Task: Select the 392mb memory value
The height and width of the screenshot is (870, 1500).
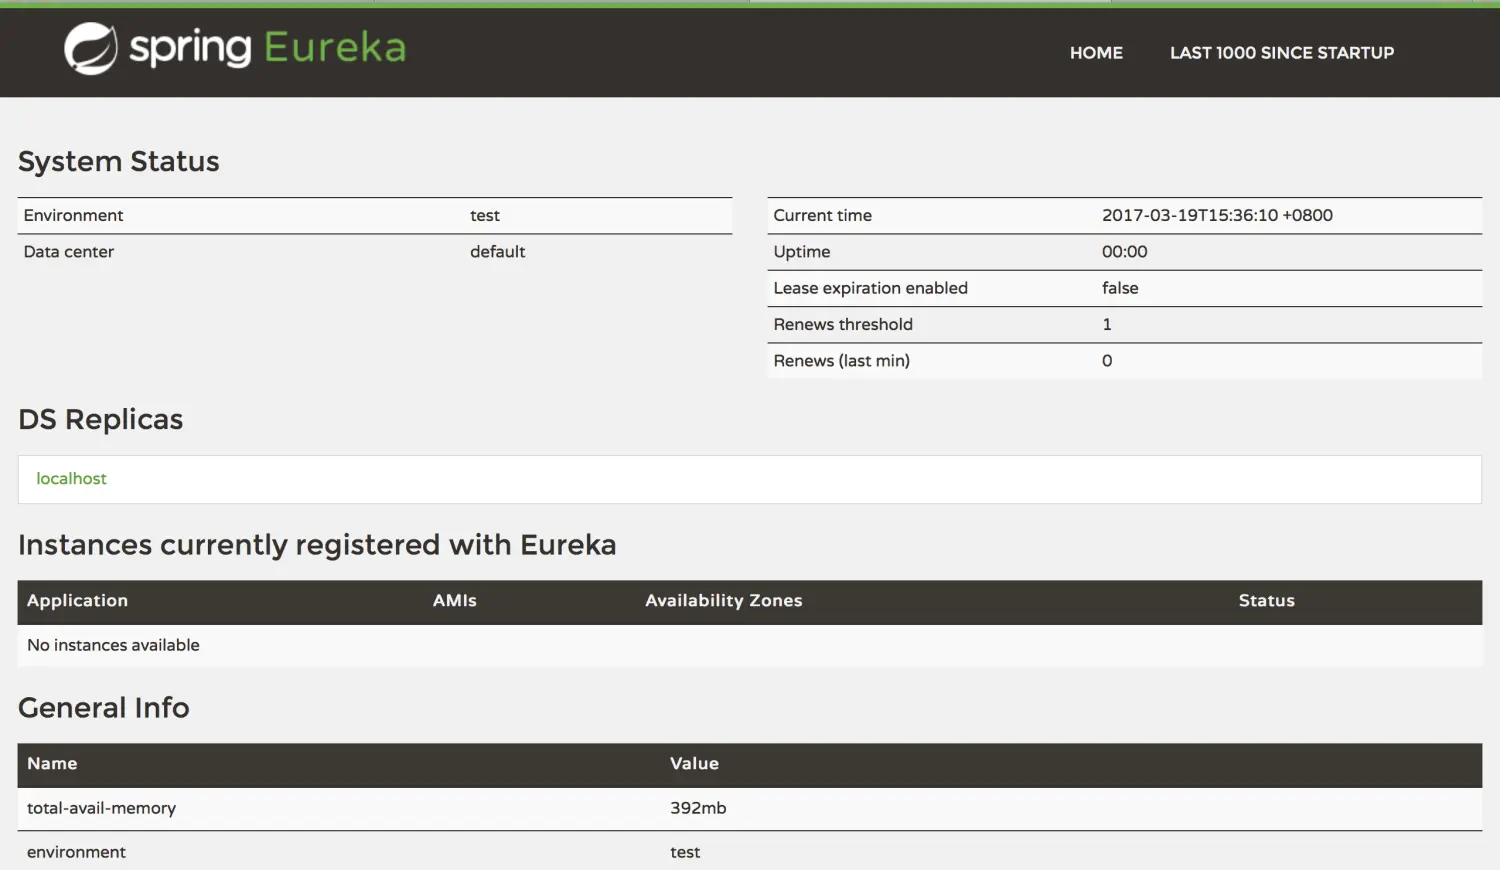Action: pos(698,809)
